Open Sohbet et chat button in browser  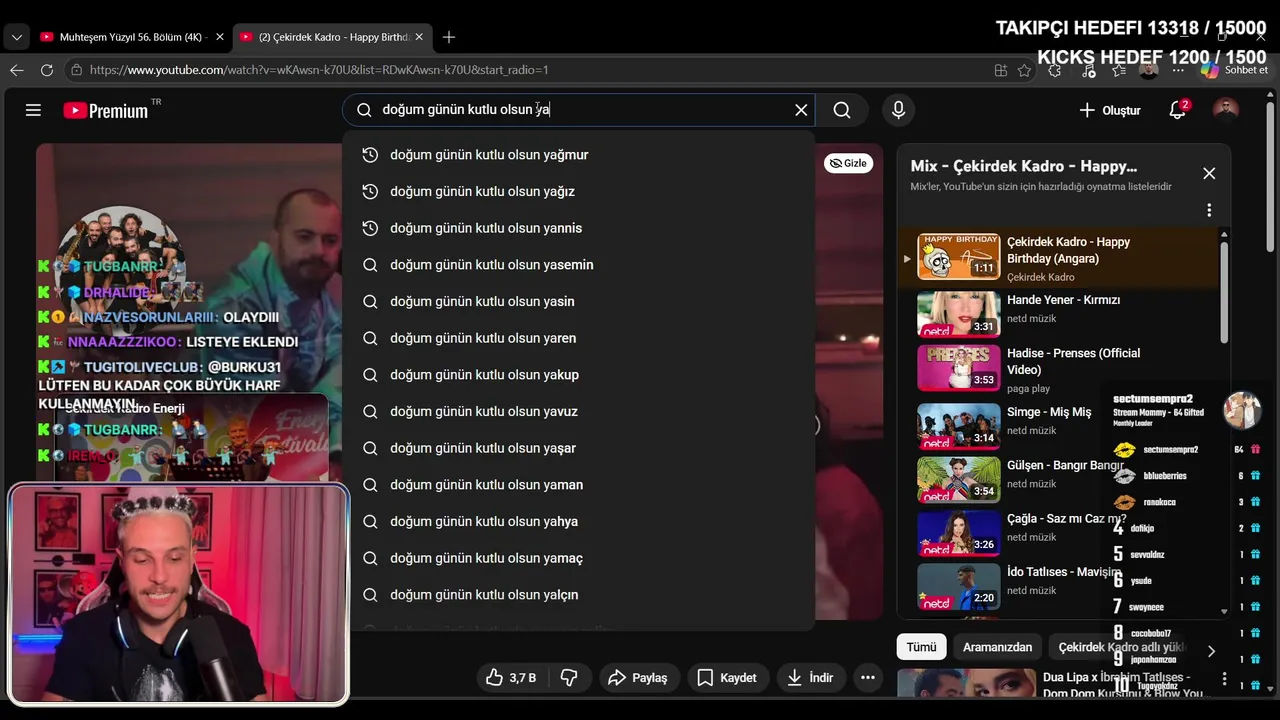coord(1234,70)
